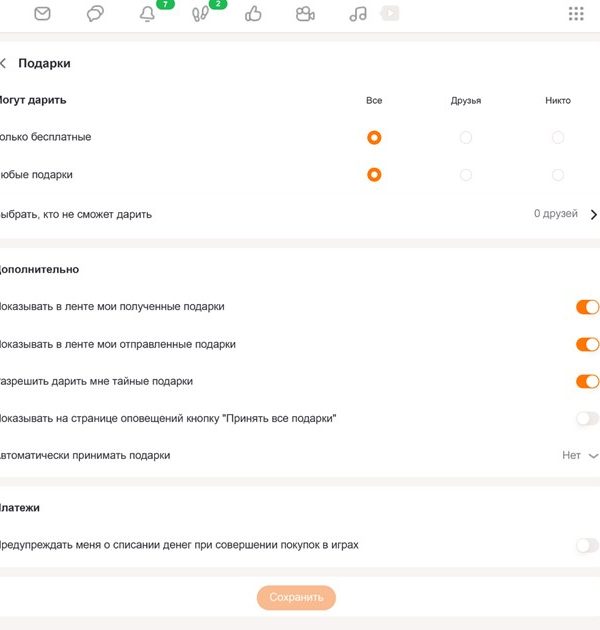Toggle off showing sent gifts in feed
The image size is (600, 630).
pos(587,344)
